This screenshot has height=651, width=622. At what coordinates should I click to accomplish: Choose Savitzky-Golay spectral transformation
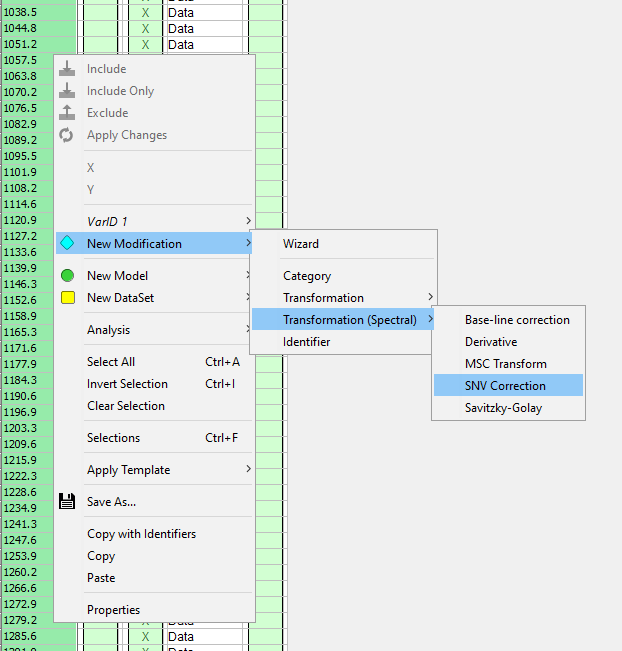503,408
